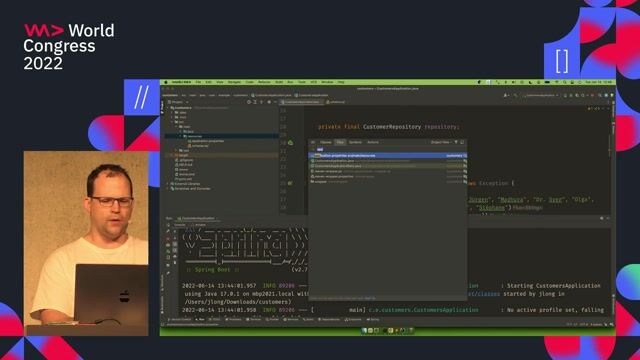The image size is (640, 360).
Task: Click the Search Everywhere magnifier in toolbar
Action: tap(600, 95)
